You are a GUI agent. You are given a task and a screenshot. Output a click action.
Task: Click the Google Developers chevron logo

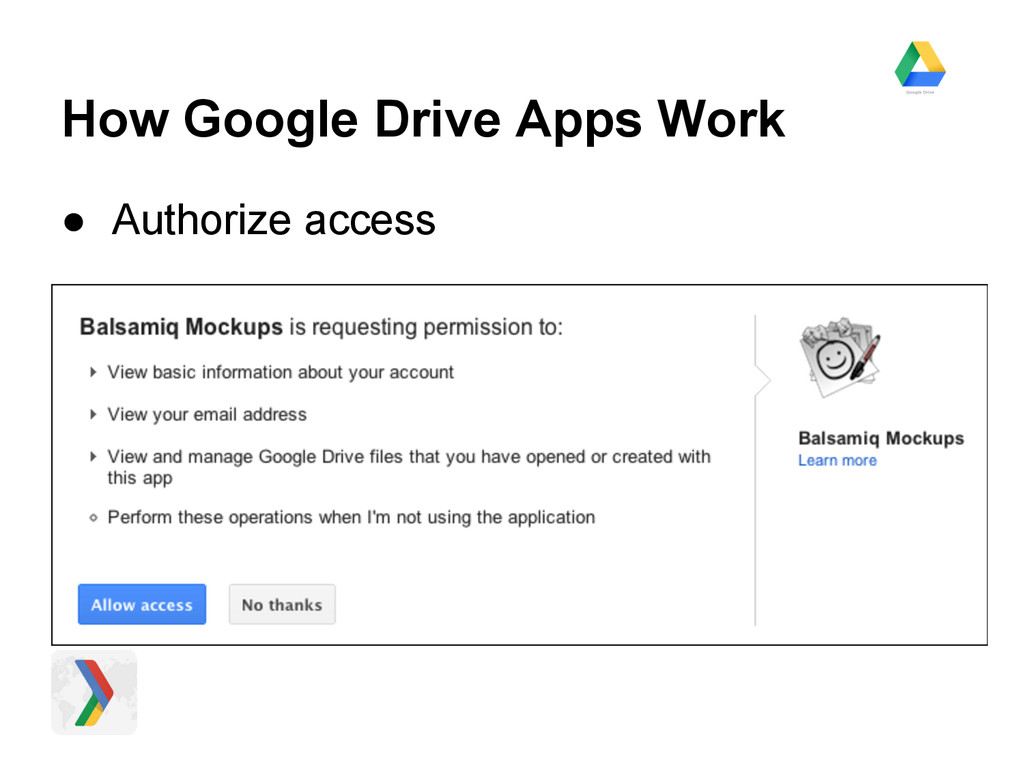tap(94, 692)
